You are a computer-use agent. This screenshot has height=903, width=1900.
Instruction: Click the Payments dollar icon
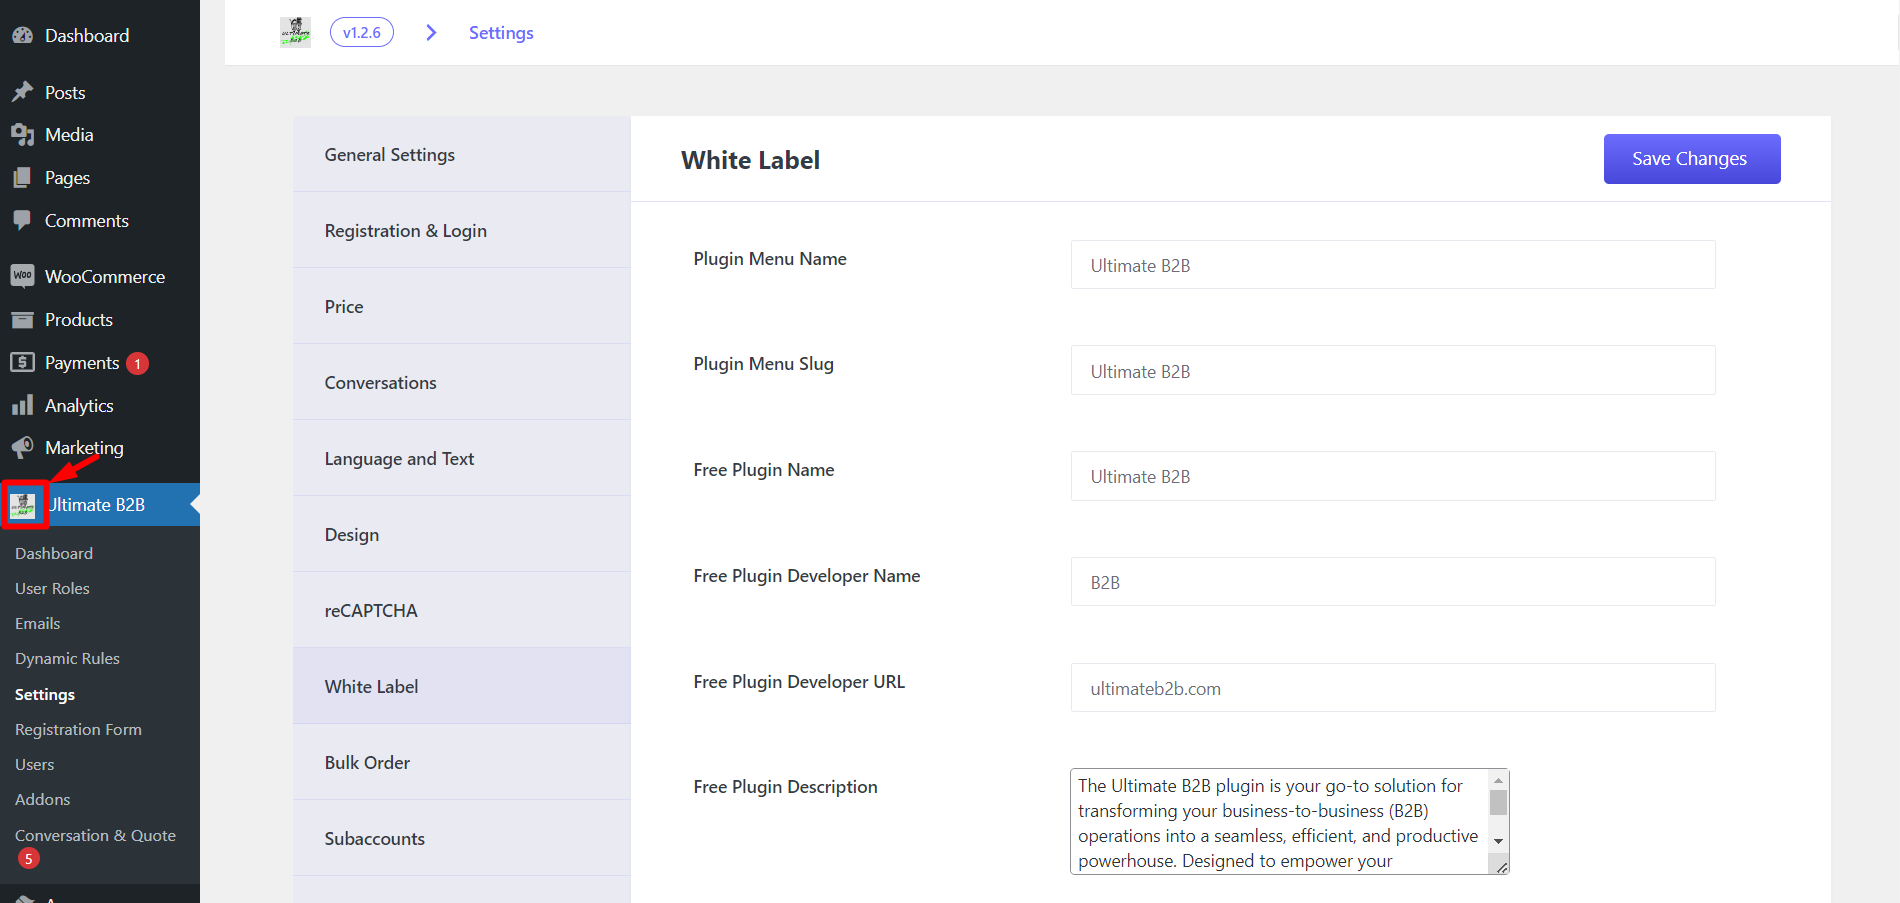point(22,362)
